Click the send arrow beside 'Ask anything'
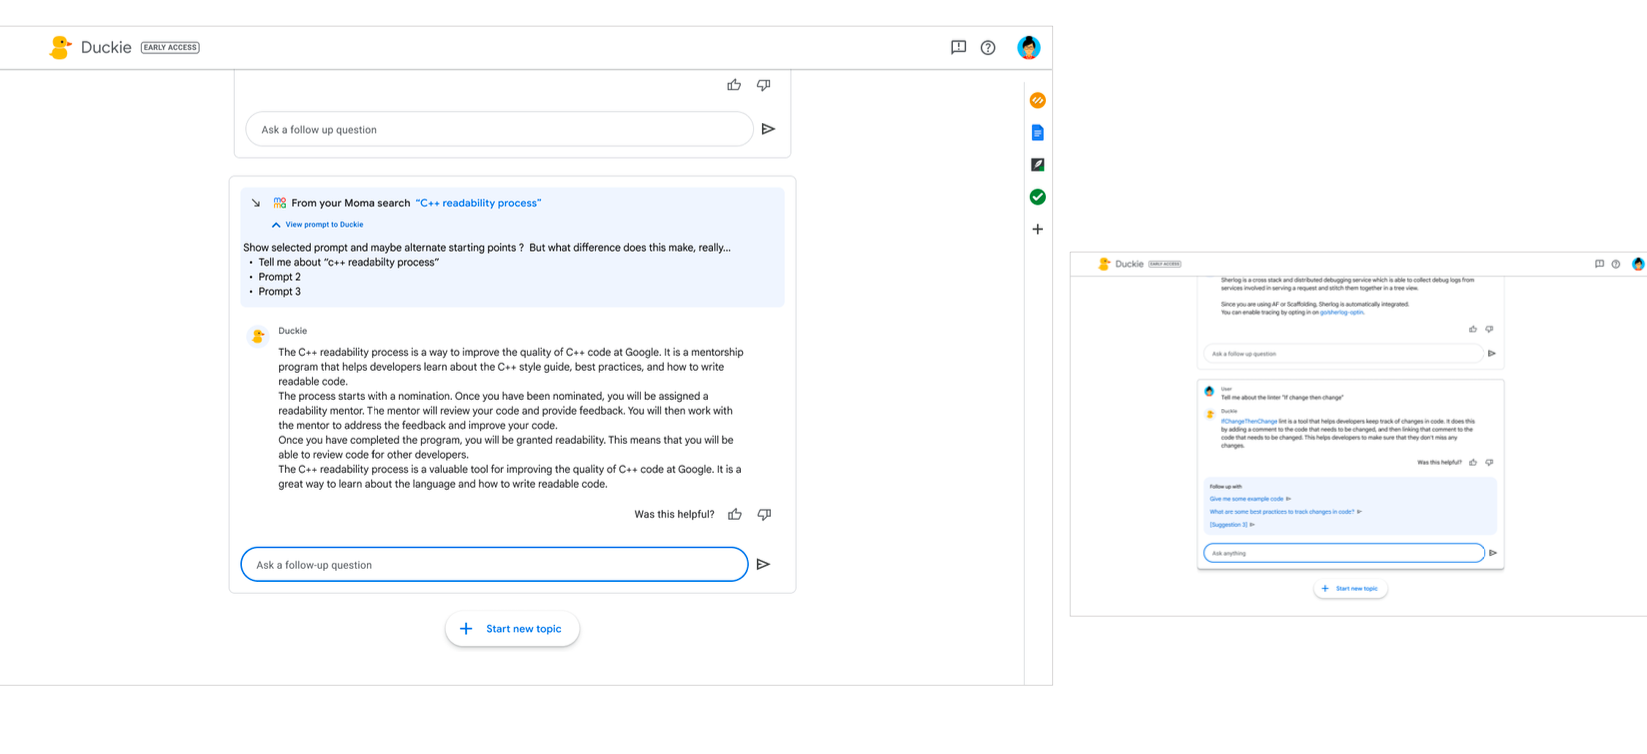Image resolution: width=1647 pixels, height=754 pixels. click(x=1493, y=553)
